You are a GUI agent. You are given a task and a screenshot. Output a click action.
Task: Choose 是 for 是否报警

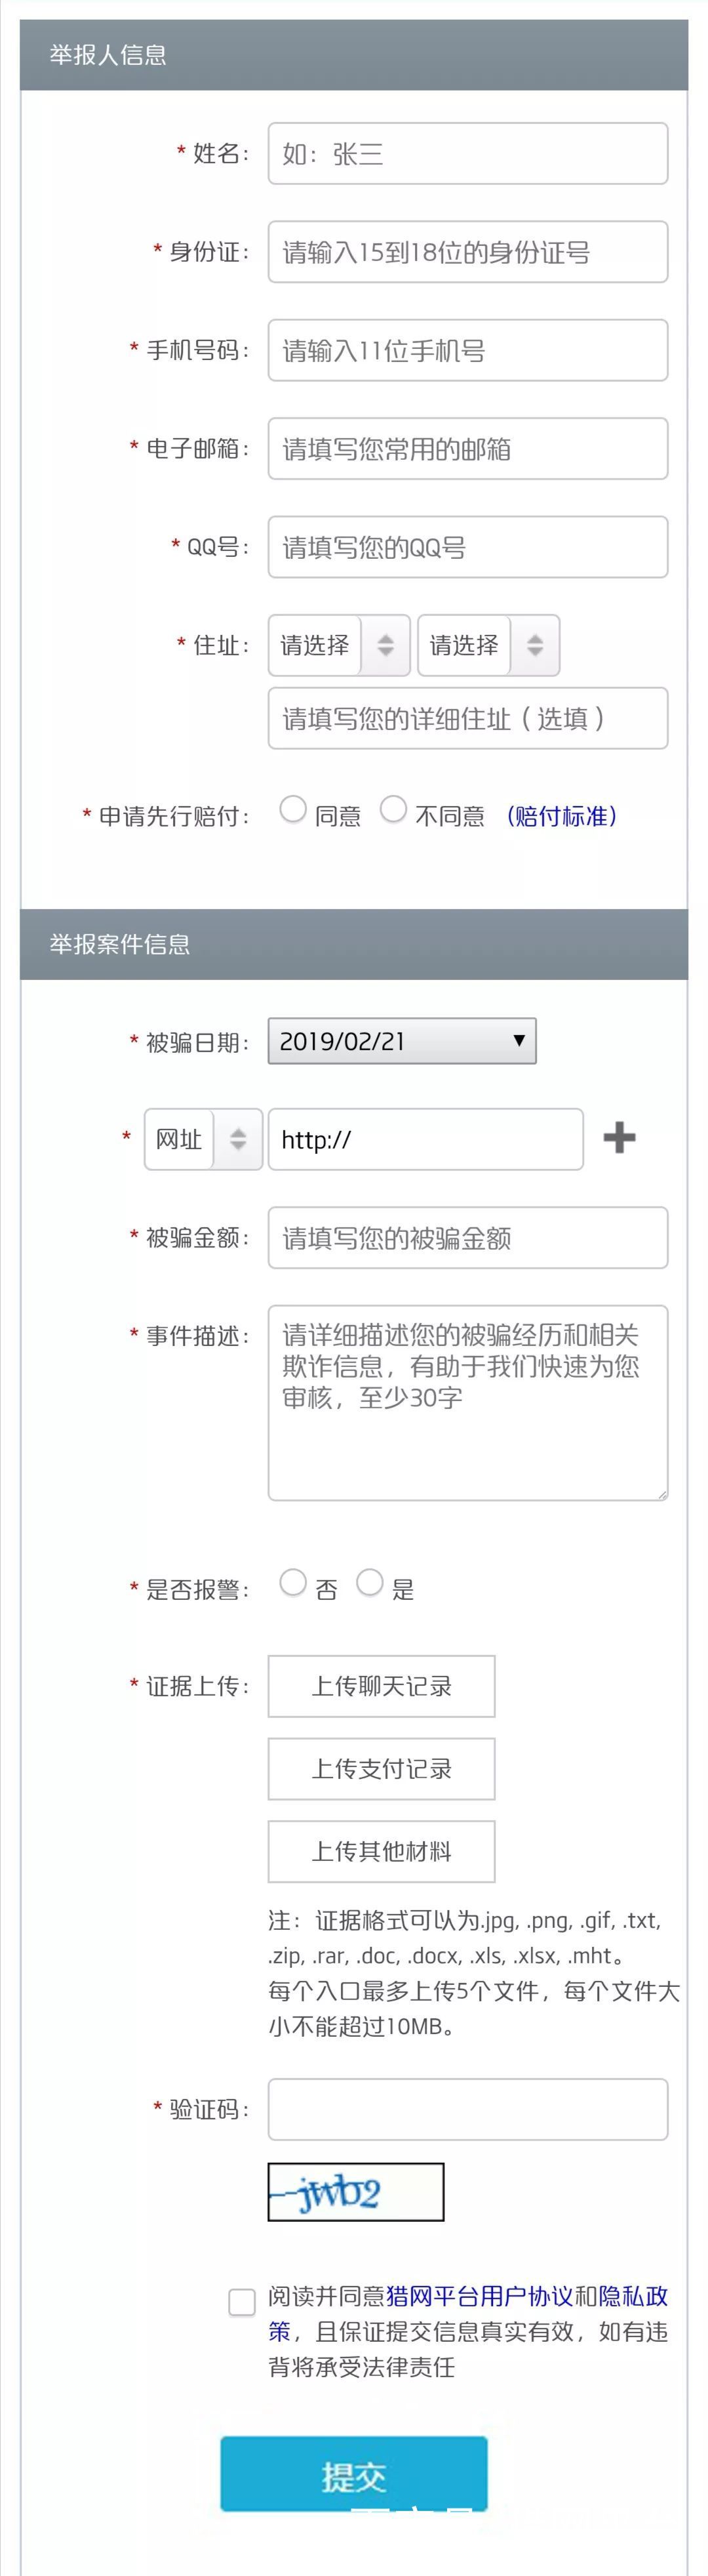coord(371,1584)
